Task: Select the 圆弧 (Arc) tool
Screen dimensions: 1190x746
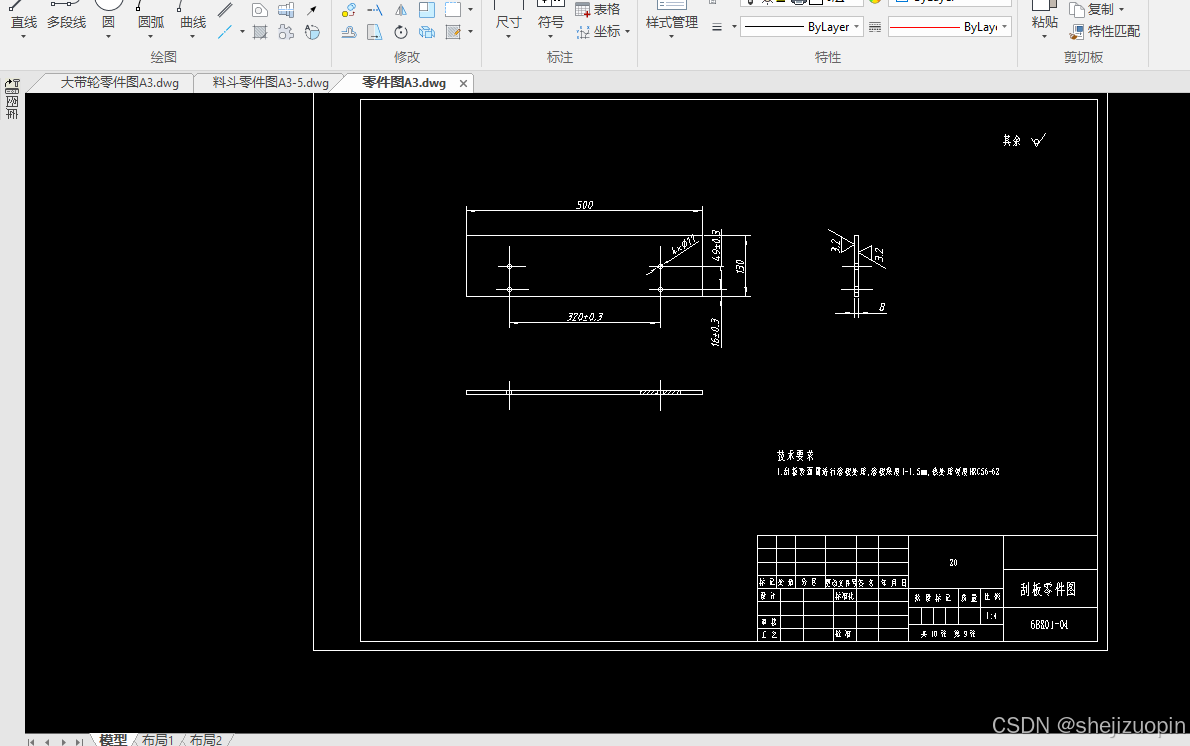Action: coord(150,15)
